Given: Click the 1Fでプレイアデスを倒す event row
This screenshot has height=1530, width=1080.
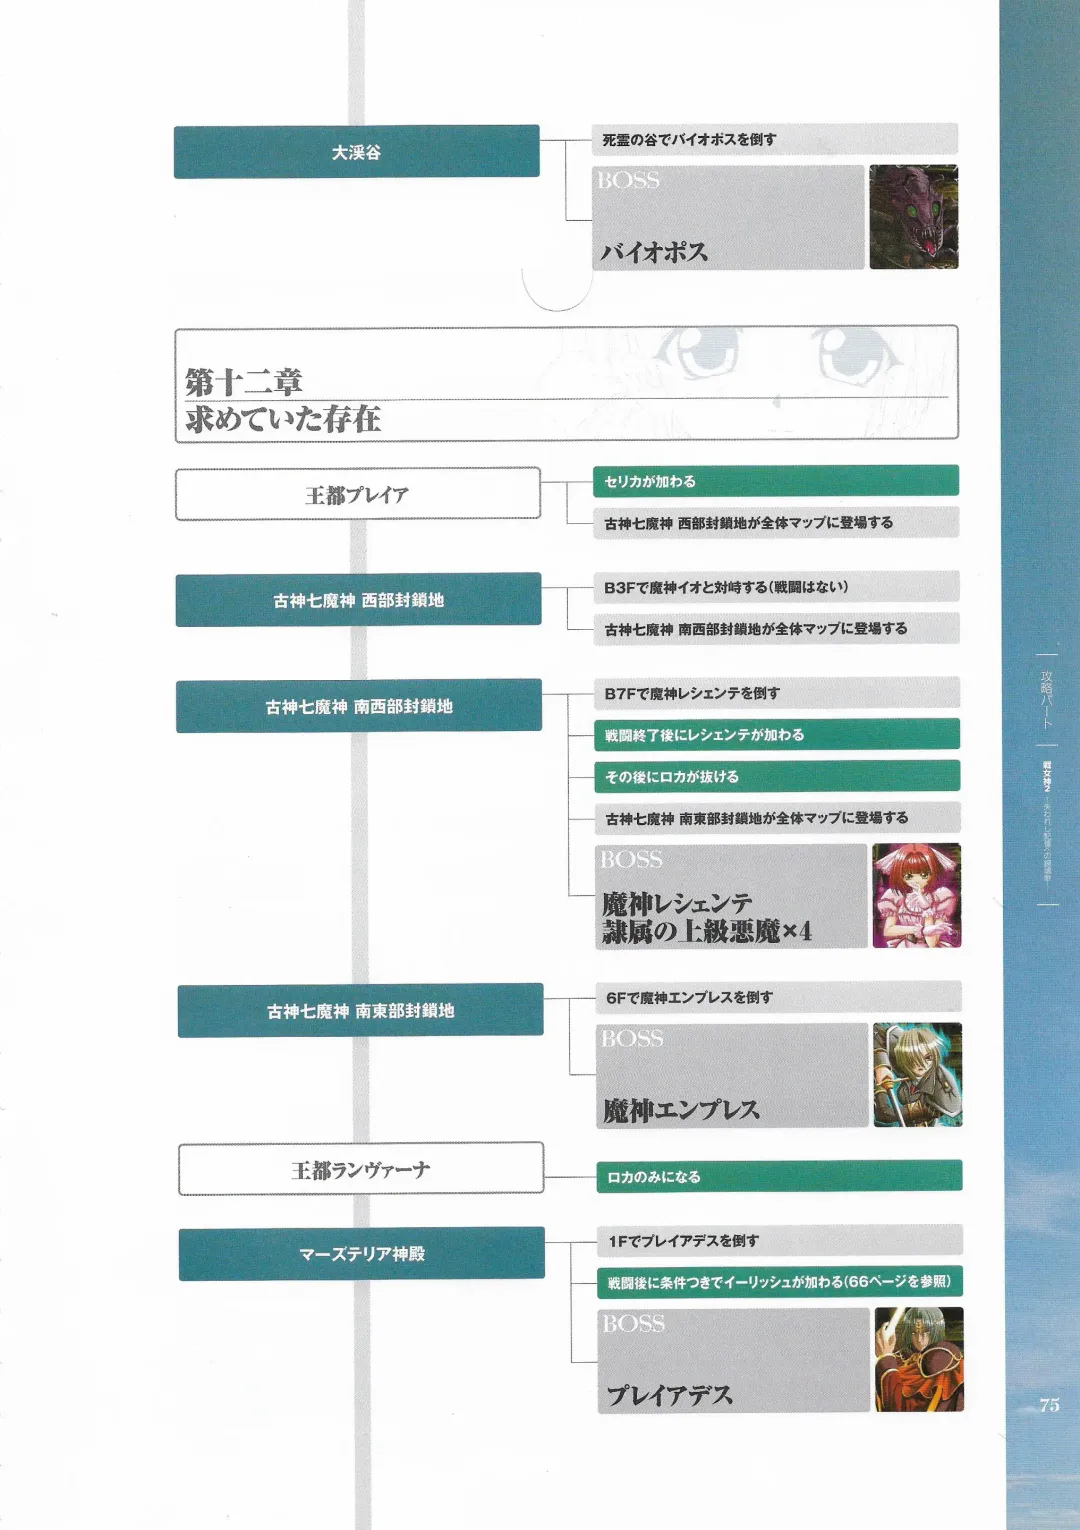Looking at the screenshot, I should (779, 1240).
